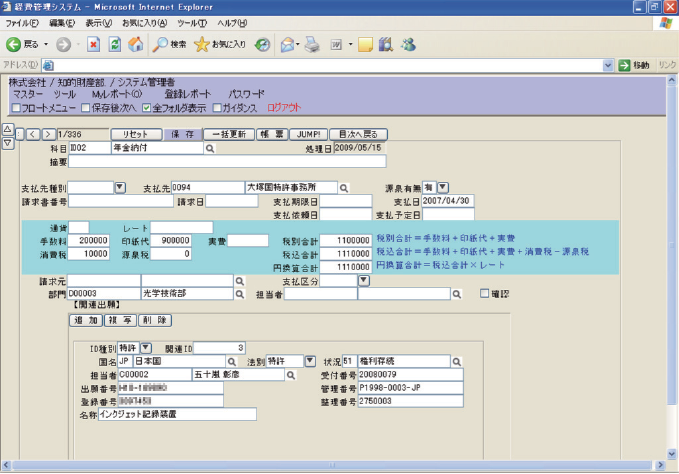Click the Research books icon
679x474 pixels.
click(x=385, y=44)
